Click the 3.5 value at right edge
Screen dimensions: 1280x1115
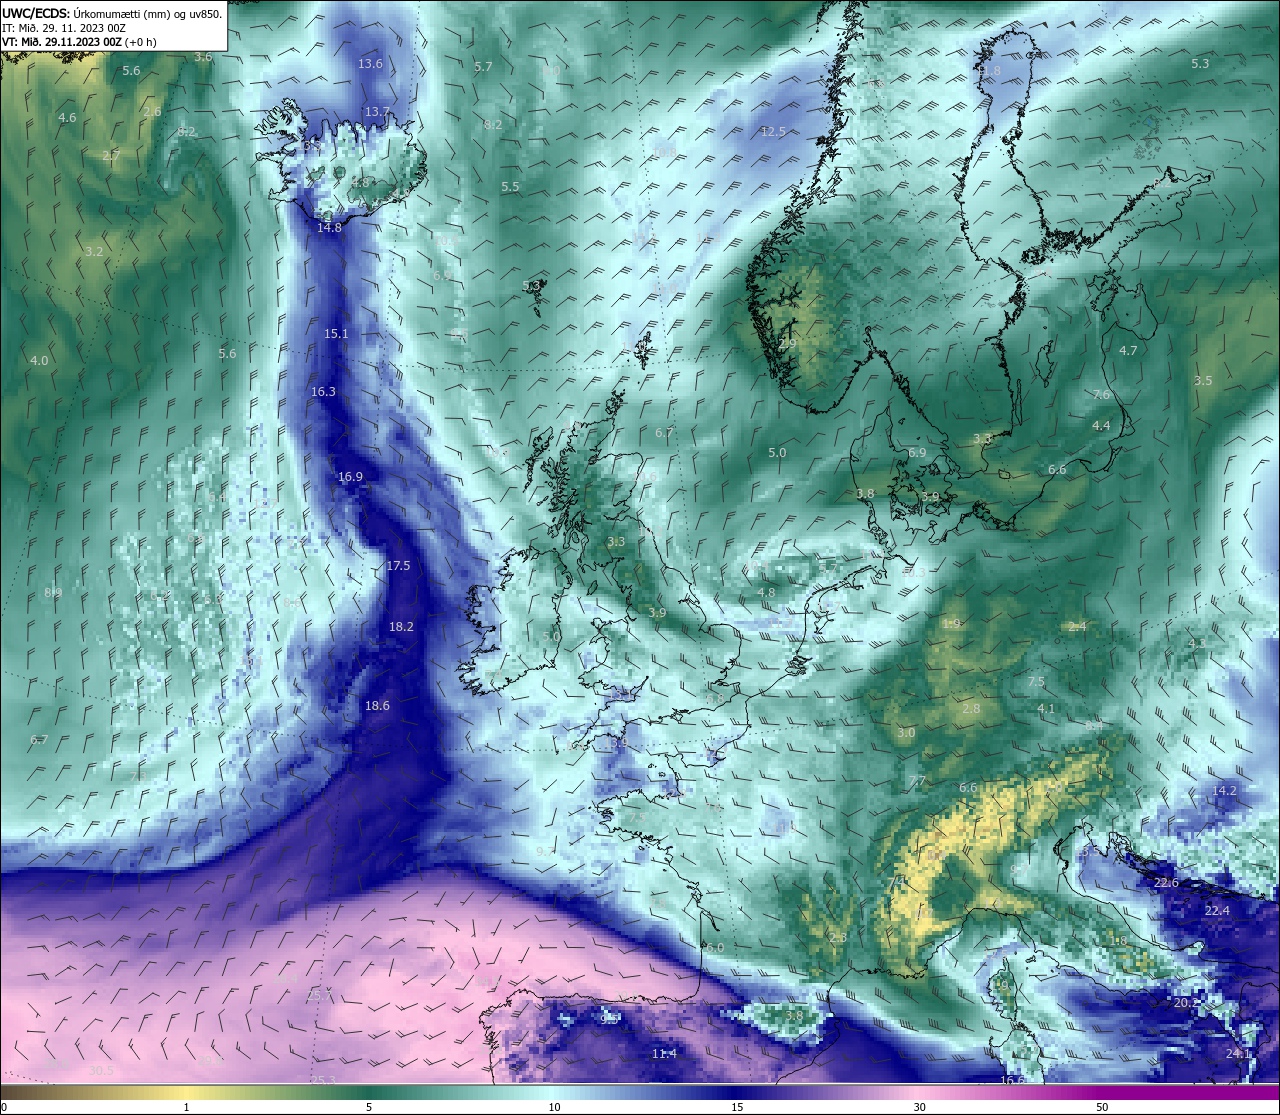tap(1203, 381)
